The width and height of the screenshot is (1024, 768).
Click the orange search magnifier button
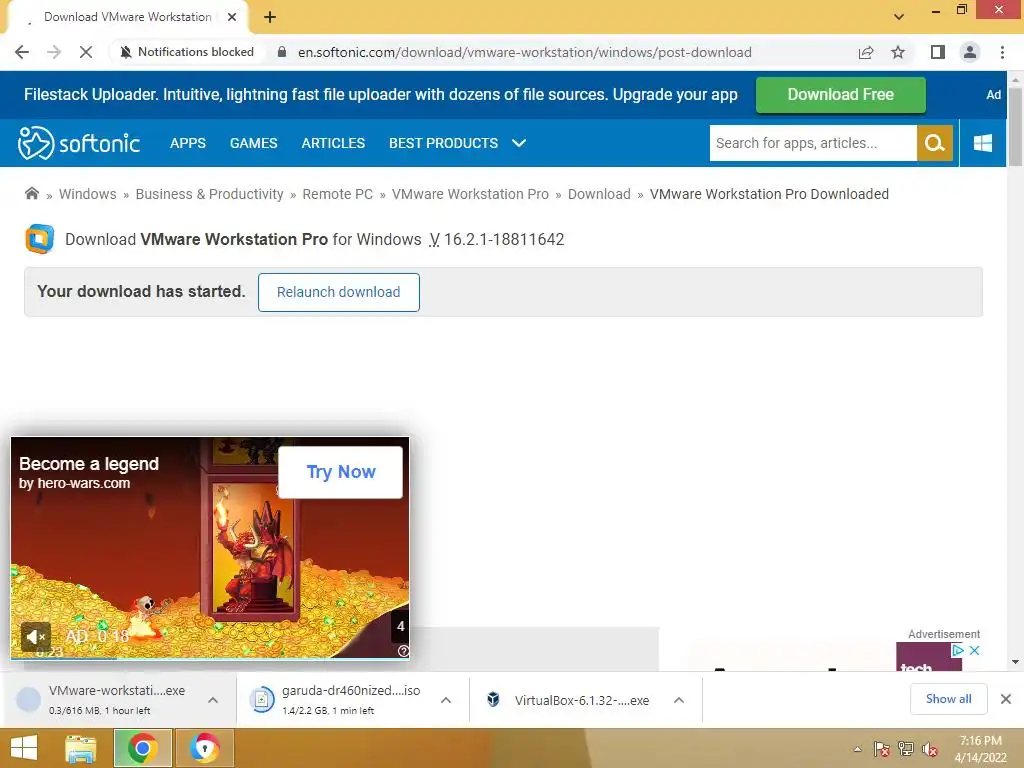coord(935,143)
